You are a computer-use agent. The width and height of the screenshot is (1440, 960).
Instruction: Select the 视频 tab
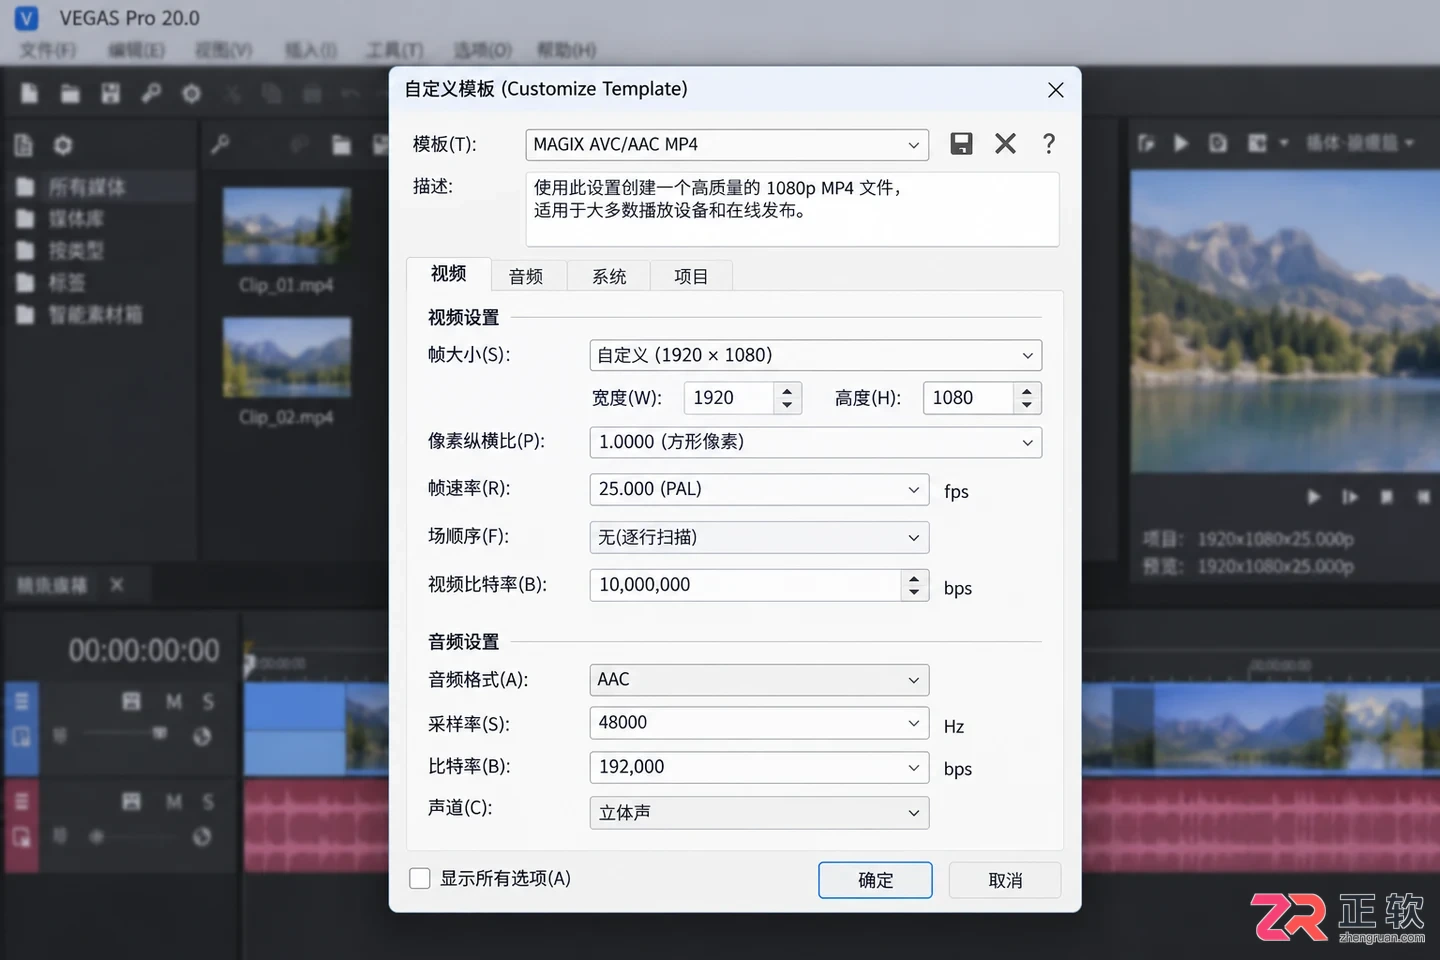449,274
